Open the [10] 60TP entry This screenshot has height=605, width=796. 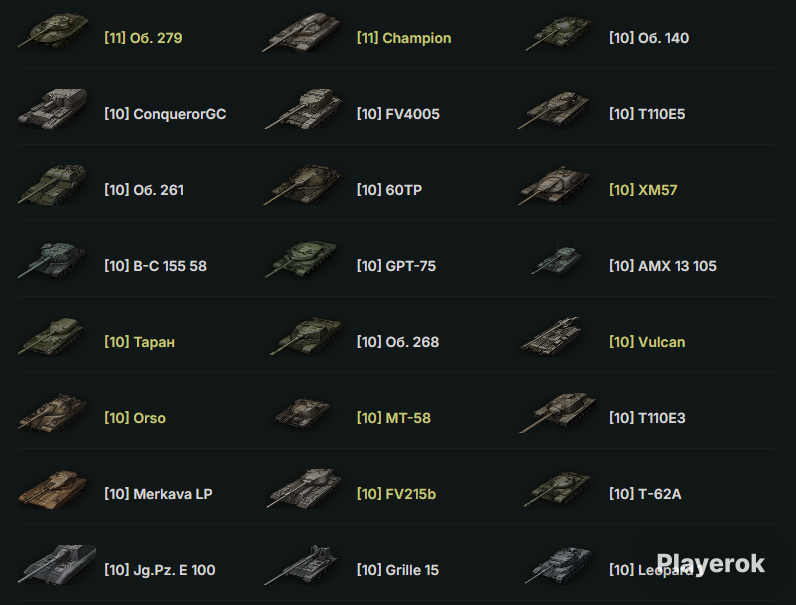click(x=389, y=190)
